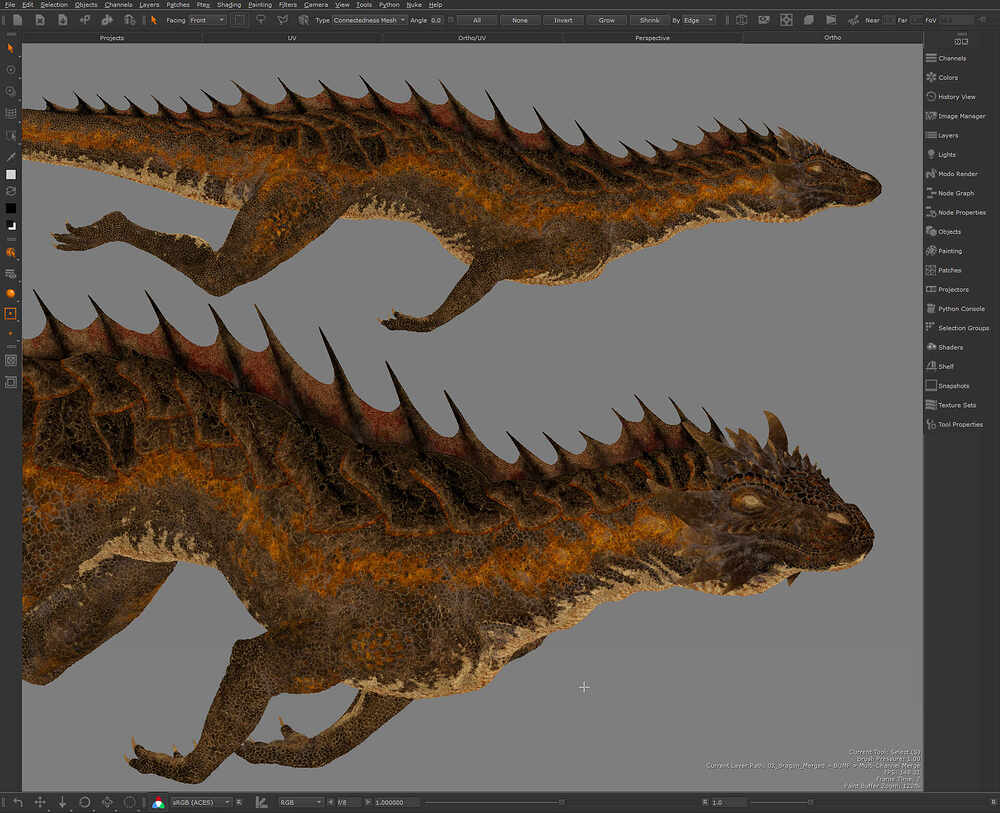The image size is (1000, 813).
Task: Show the Selection Groups palette
Action: tap(957, 328)
